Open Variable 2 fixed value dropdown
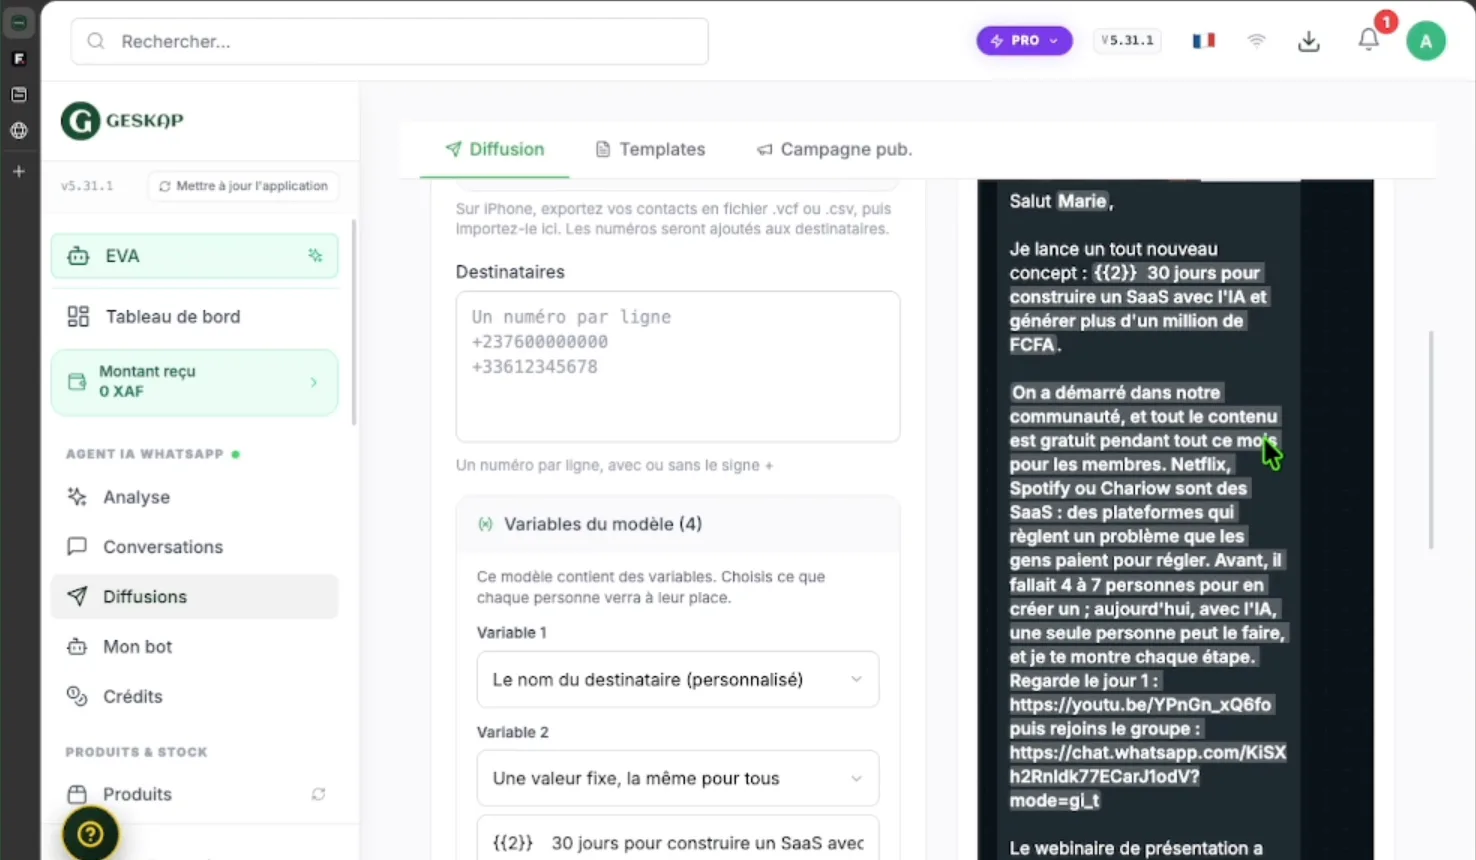 [x=678, y=779]
